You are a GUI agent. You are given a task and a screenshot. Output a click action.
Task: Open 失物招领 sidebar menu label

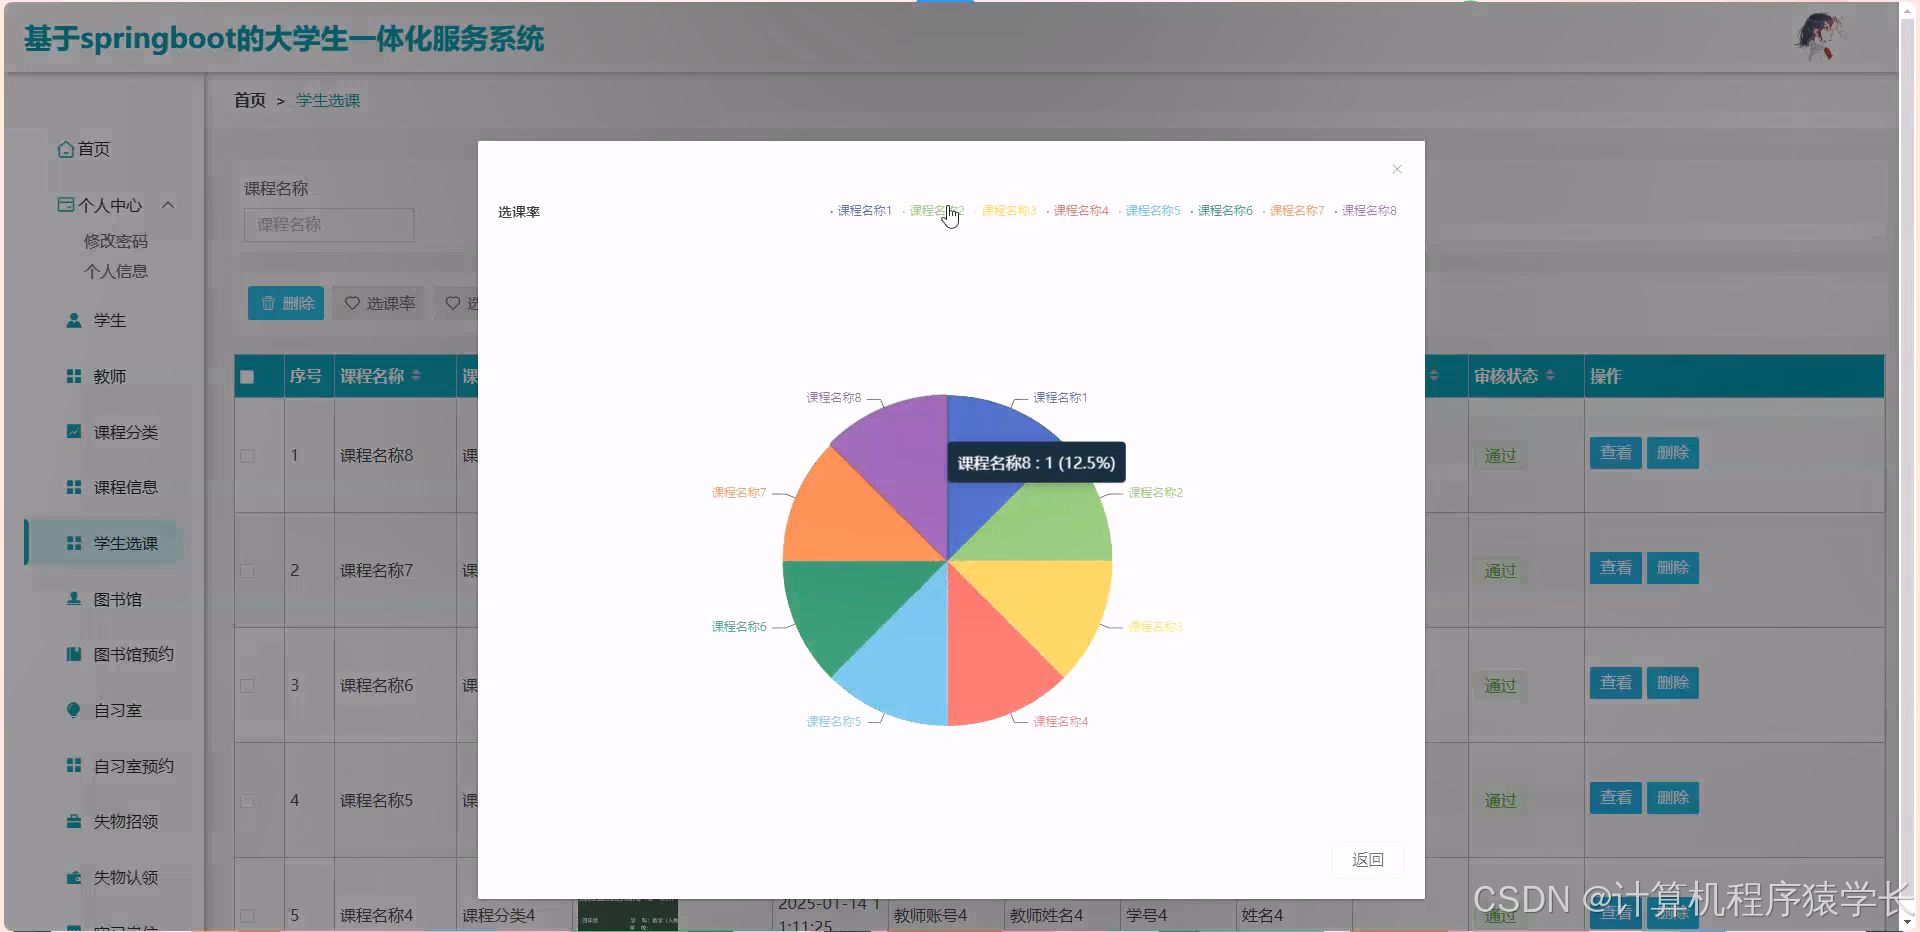(x=126, y=821)
